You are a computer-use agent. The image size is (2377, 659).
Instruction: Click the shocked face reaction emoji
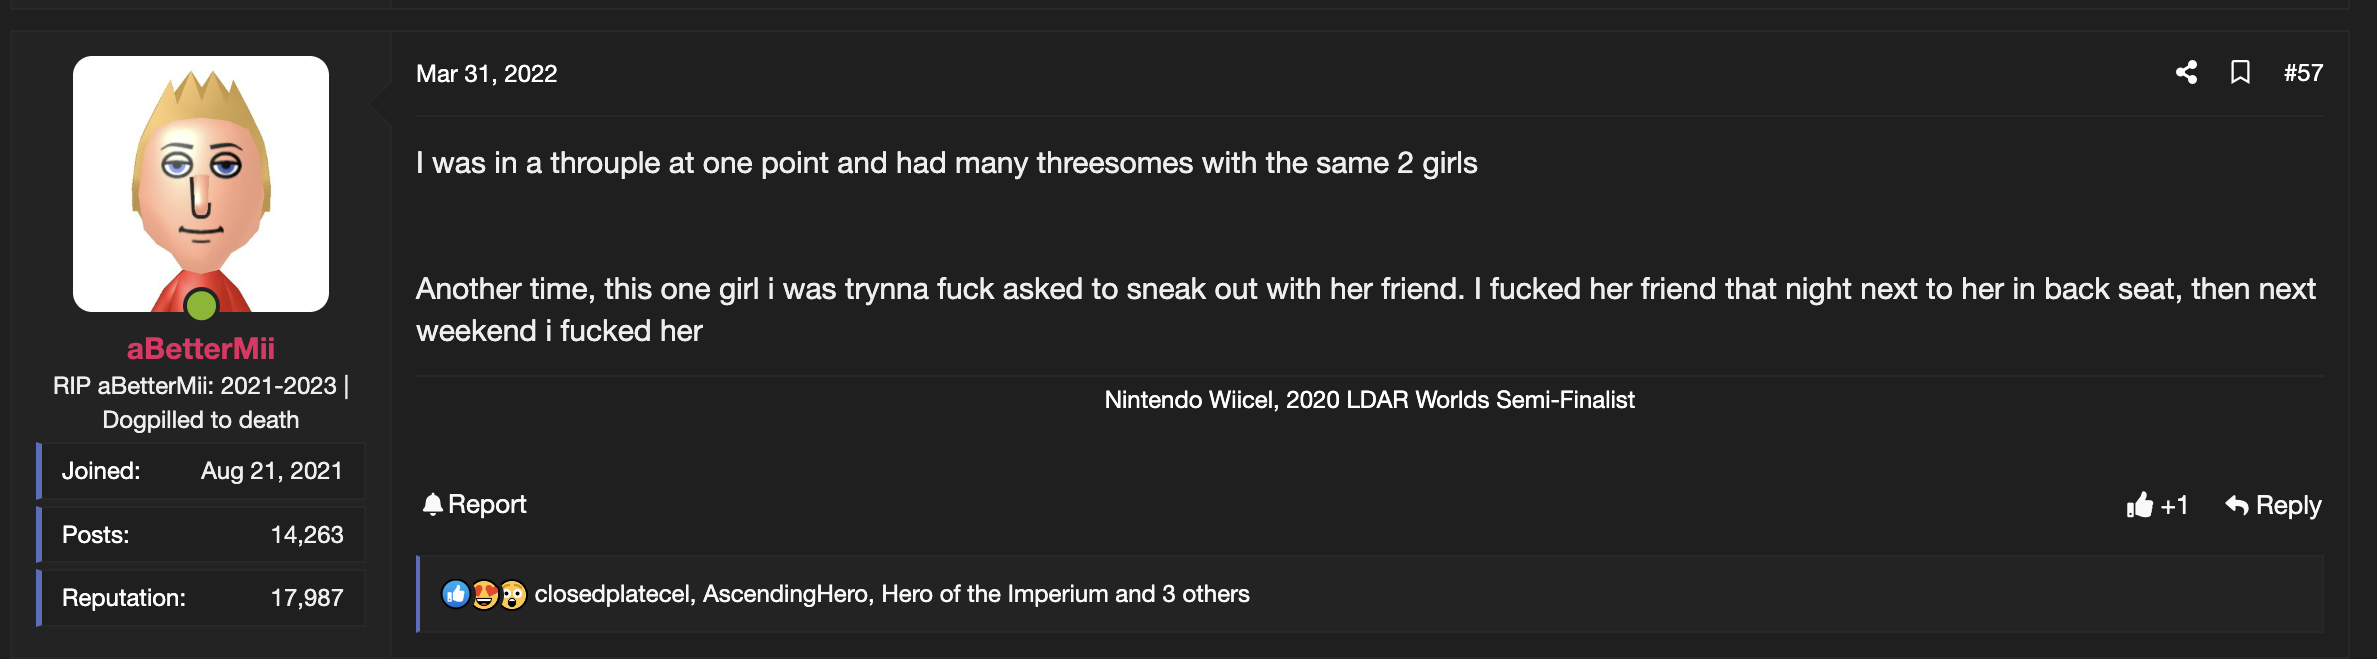click(x=513, y=594)
